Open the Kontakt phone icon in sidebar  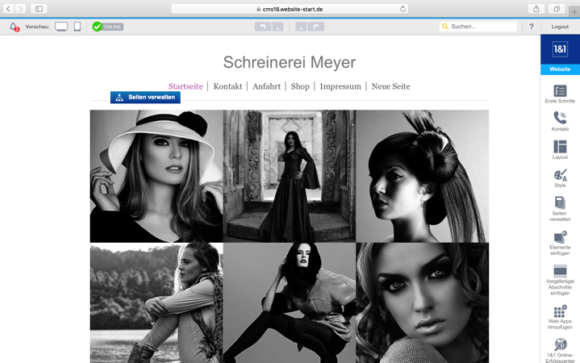coord(560,118)
